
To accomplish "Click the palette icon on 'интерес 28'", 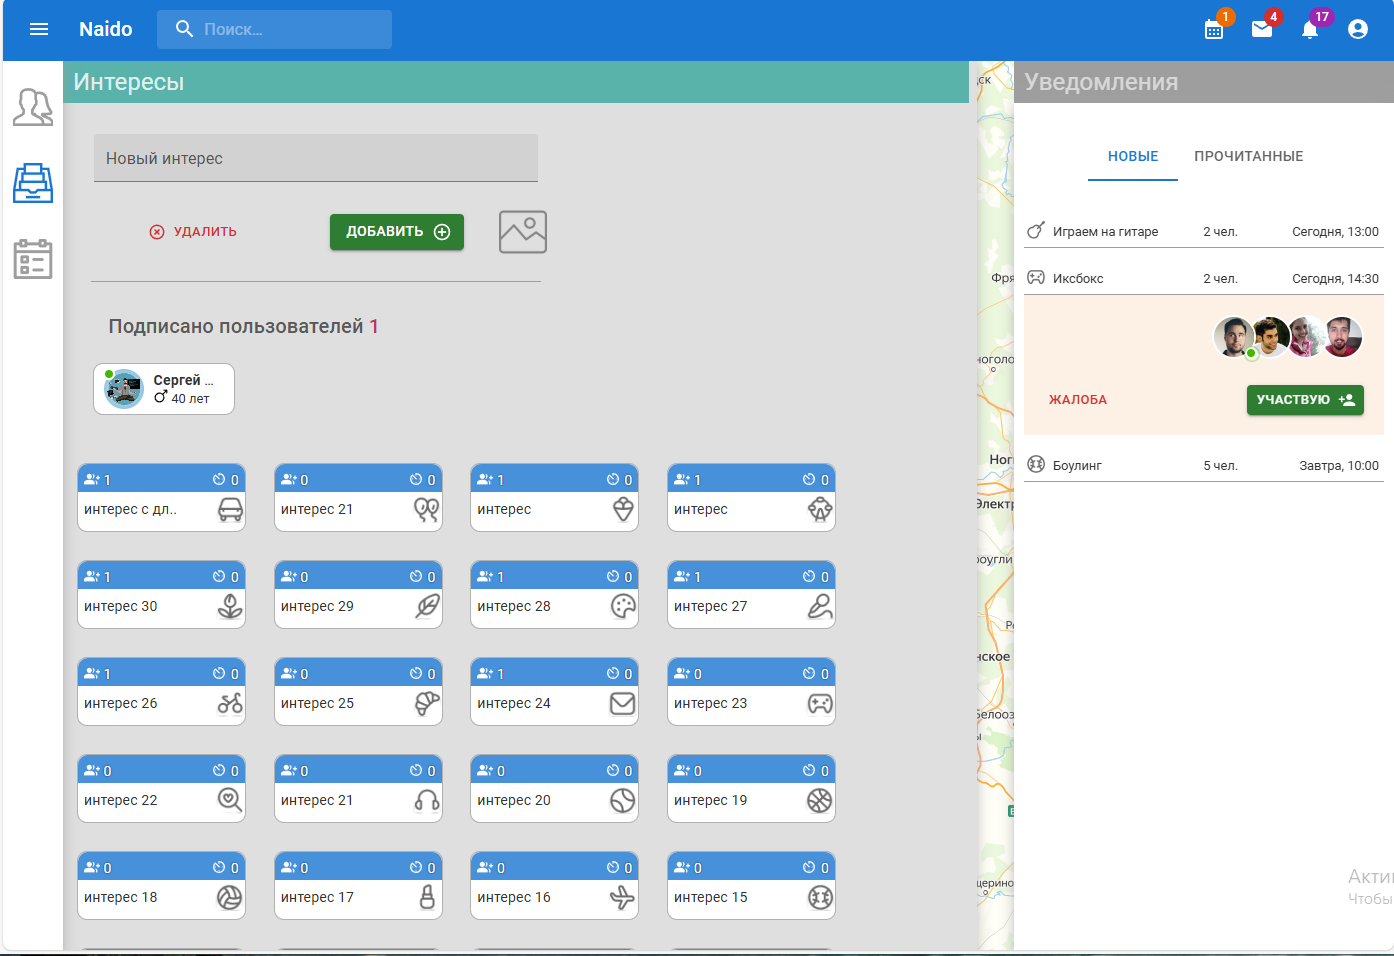I will (x=623, y=607).
